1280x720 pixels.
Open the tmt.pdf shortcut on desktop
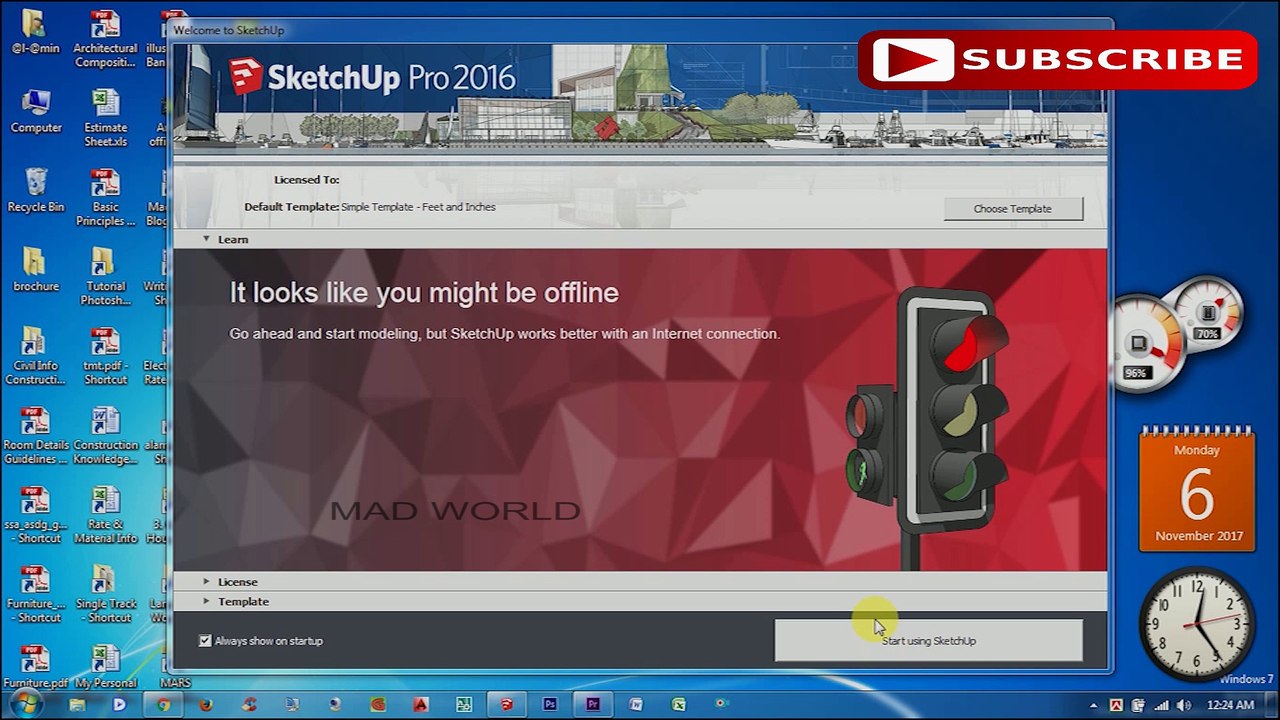105,356
